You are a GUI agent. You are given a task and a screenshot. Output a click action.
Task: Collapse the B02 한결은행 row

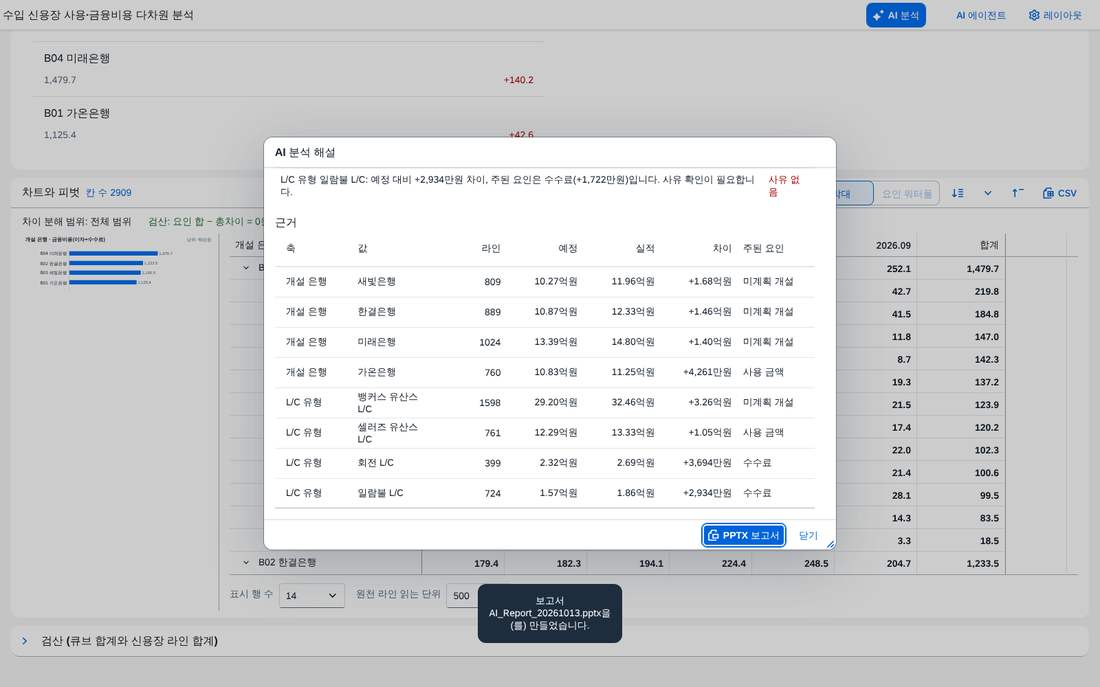pos(246,563)
